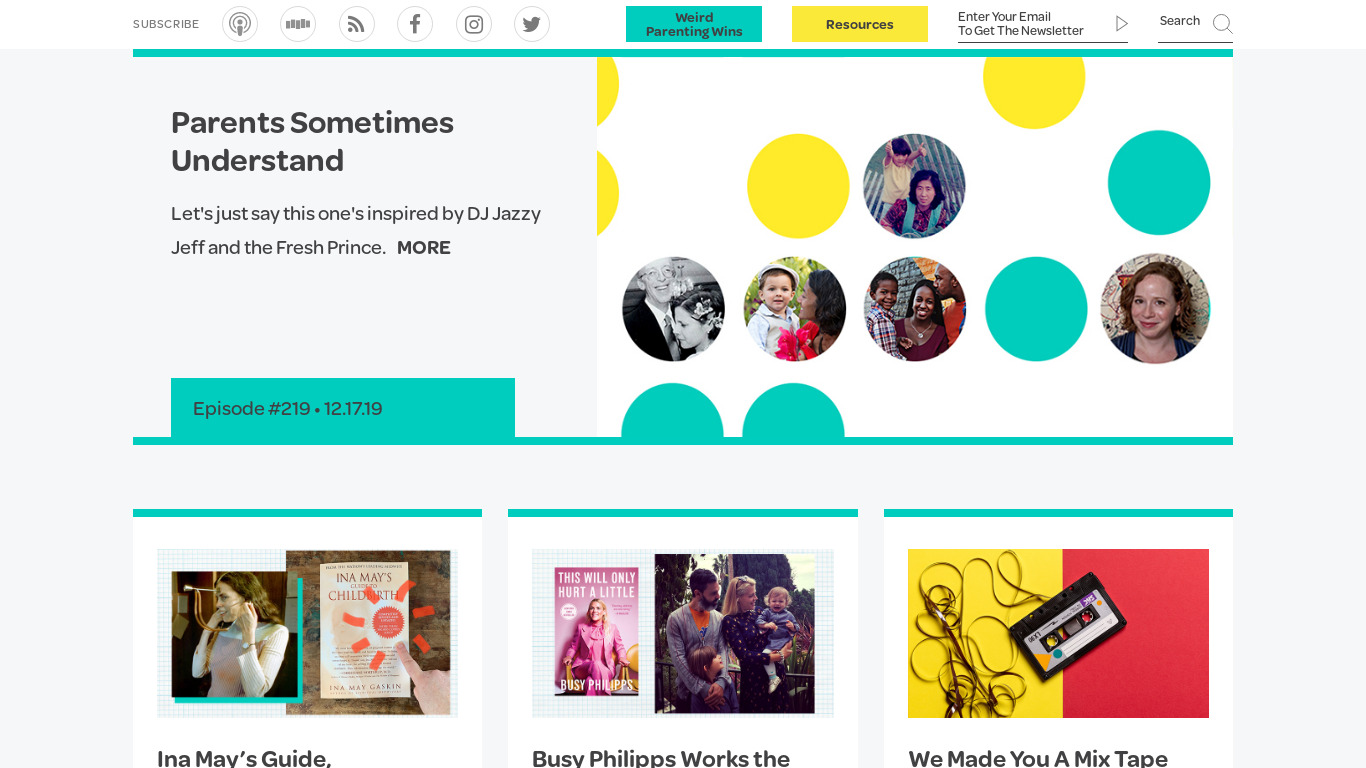Submit newsletter email with arrow icon
This screenshot has height=768, width=1366.
(x=1121, y=24)
